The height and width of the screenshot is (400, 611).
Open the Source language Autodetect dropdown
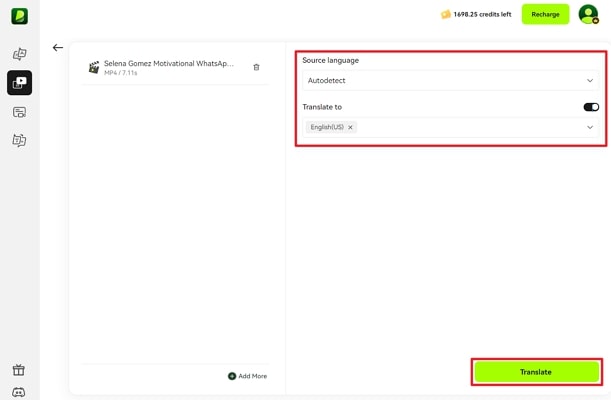click(450, 81)
